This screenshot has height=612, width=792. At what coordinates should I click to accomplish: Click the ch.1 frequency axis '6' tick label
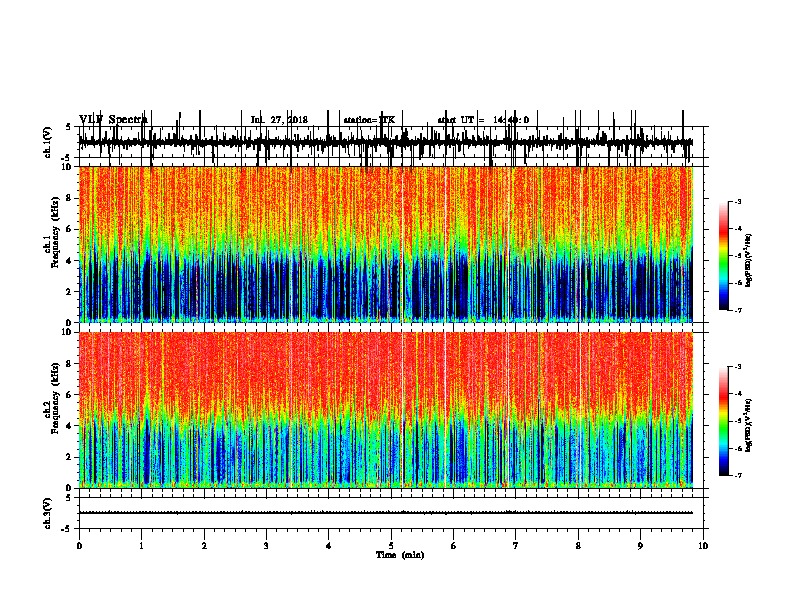pyautogui.click(x=69, y=229)
